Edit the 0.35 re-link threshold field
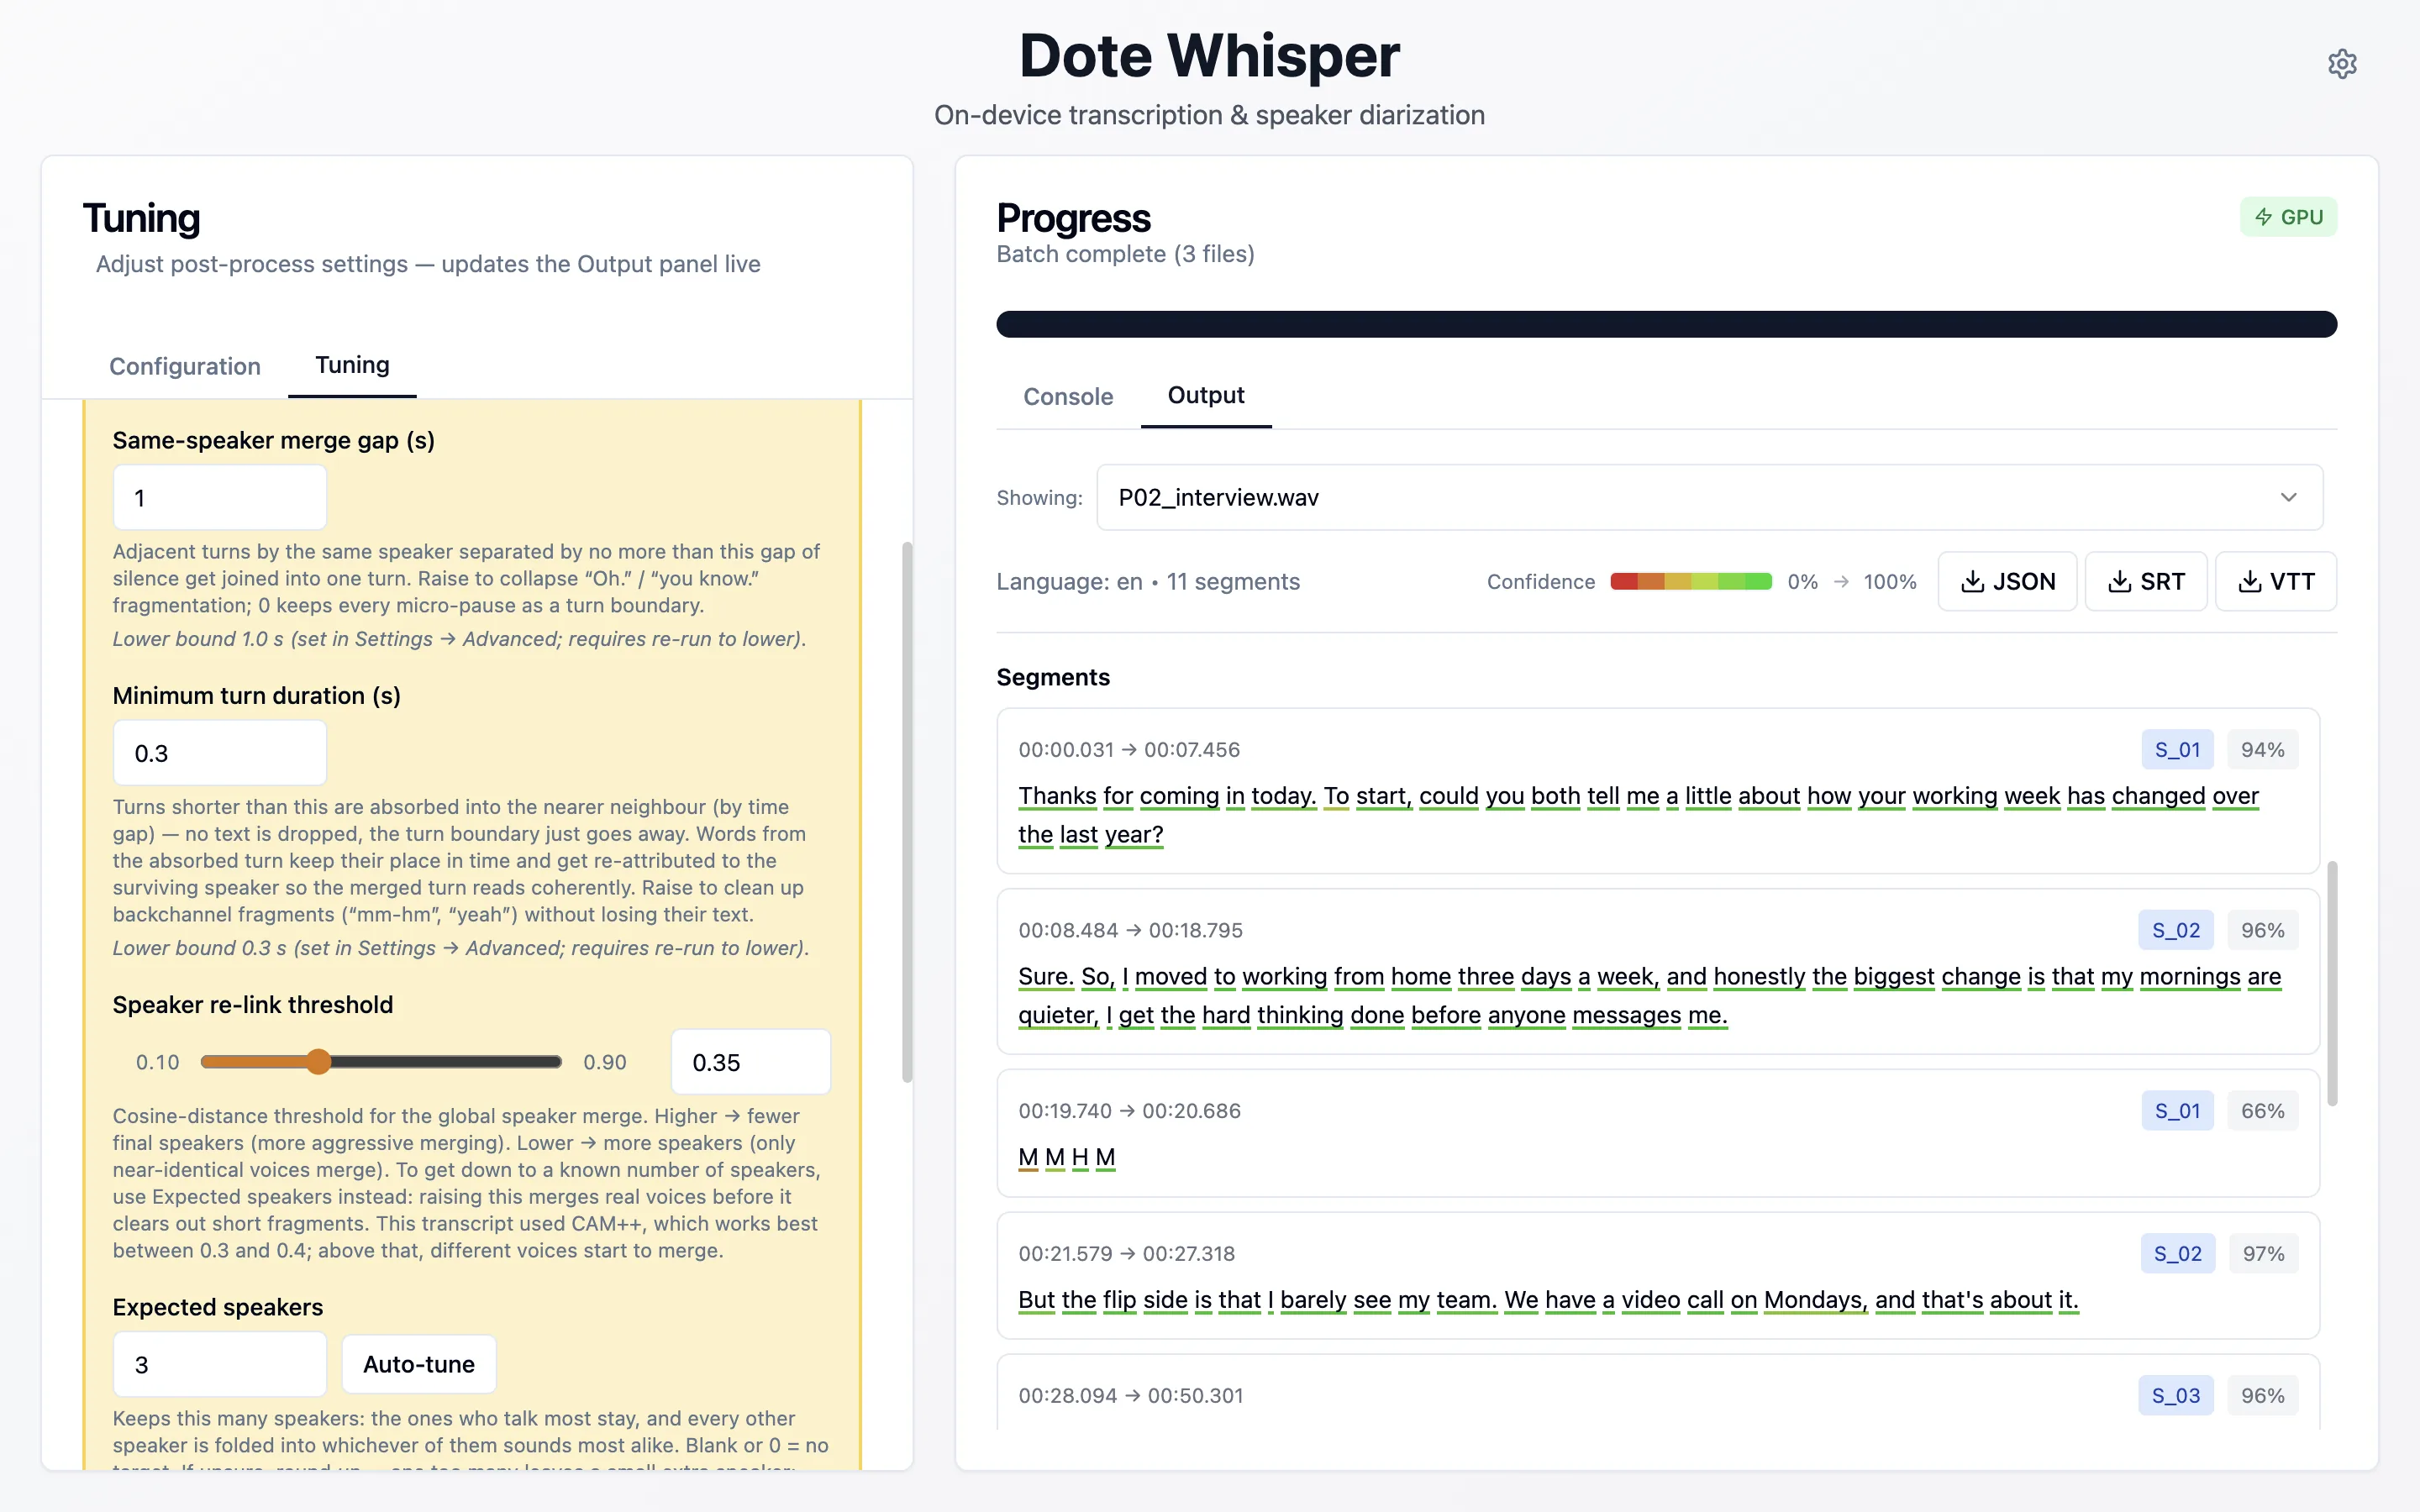The height and width of the screenshot is (1512, 2420). pyautogui.click(x=750, y=1062)
